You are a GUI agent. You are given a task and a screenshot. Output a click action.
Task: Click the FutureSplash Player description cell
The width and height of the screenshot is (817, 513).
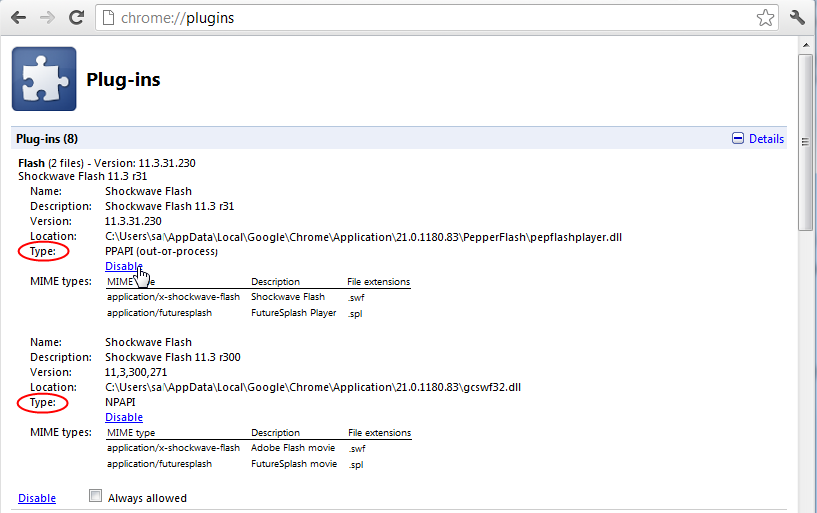293,313
